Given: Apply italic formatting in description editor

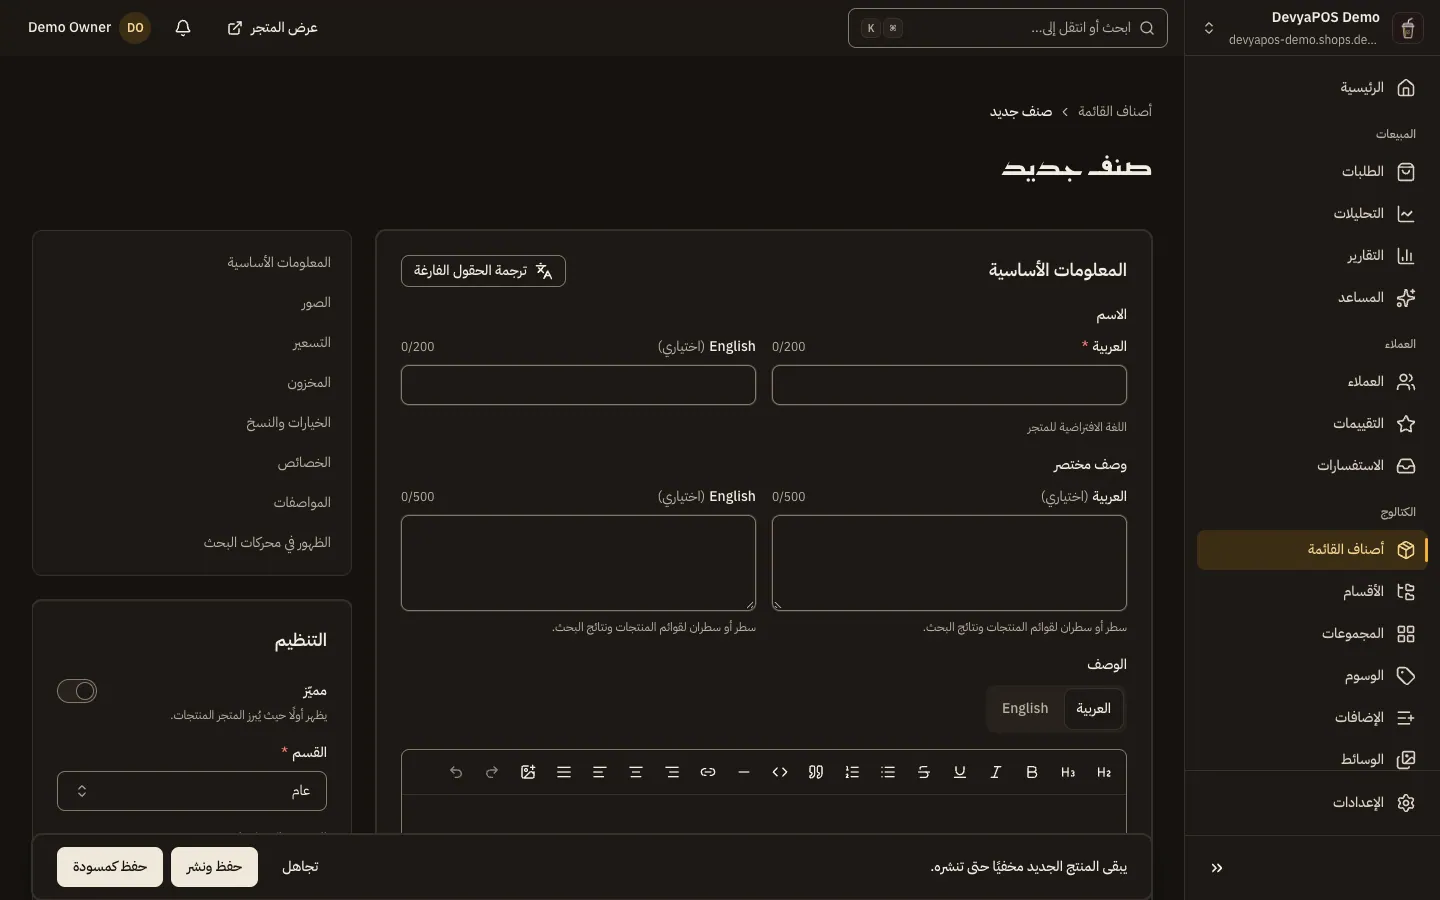Looking at the screenshot, I should tap(996, 772).
